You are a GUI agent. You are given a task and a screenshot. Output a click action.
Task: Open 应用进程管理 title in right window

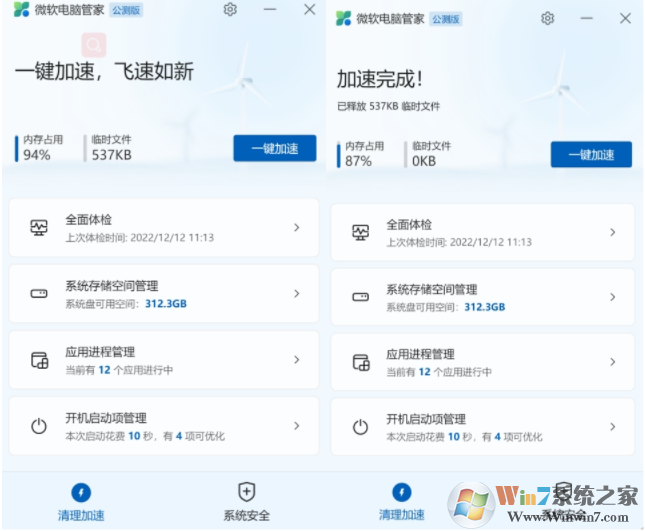(x=420, y=354)
